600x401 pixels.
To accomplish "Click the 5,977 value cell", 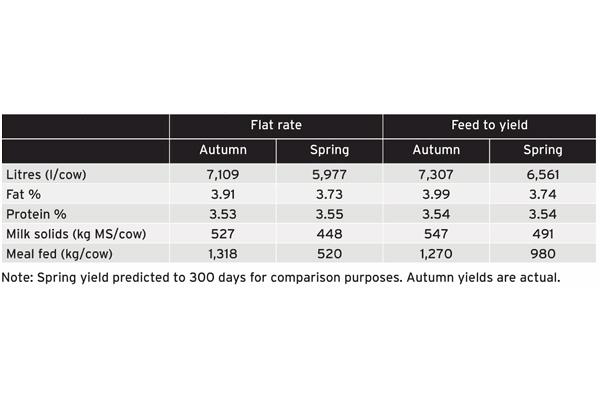I will coord(330,175).
